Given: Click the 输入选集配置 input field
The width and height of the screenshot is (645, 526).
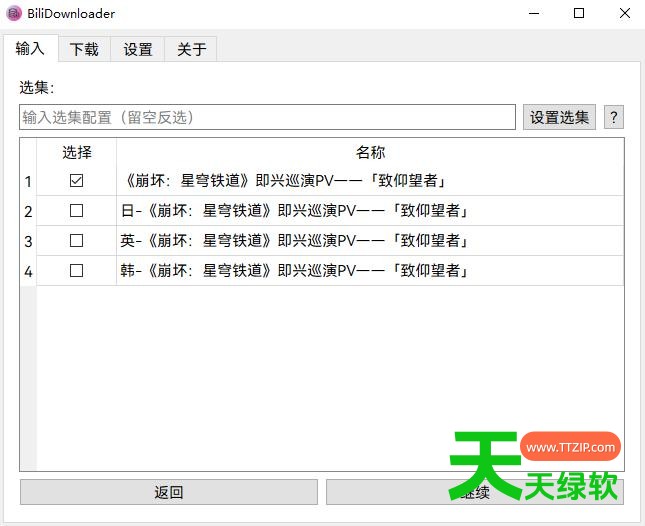Looking at the screenshot, I should [267, 117].
